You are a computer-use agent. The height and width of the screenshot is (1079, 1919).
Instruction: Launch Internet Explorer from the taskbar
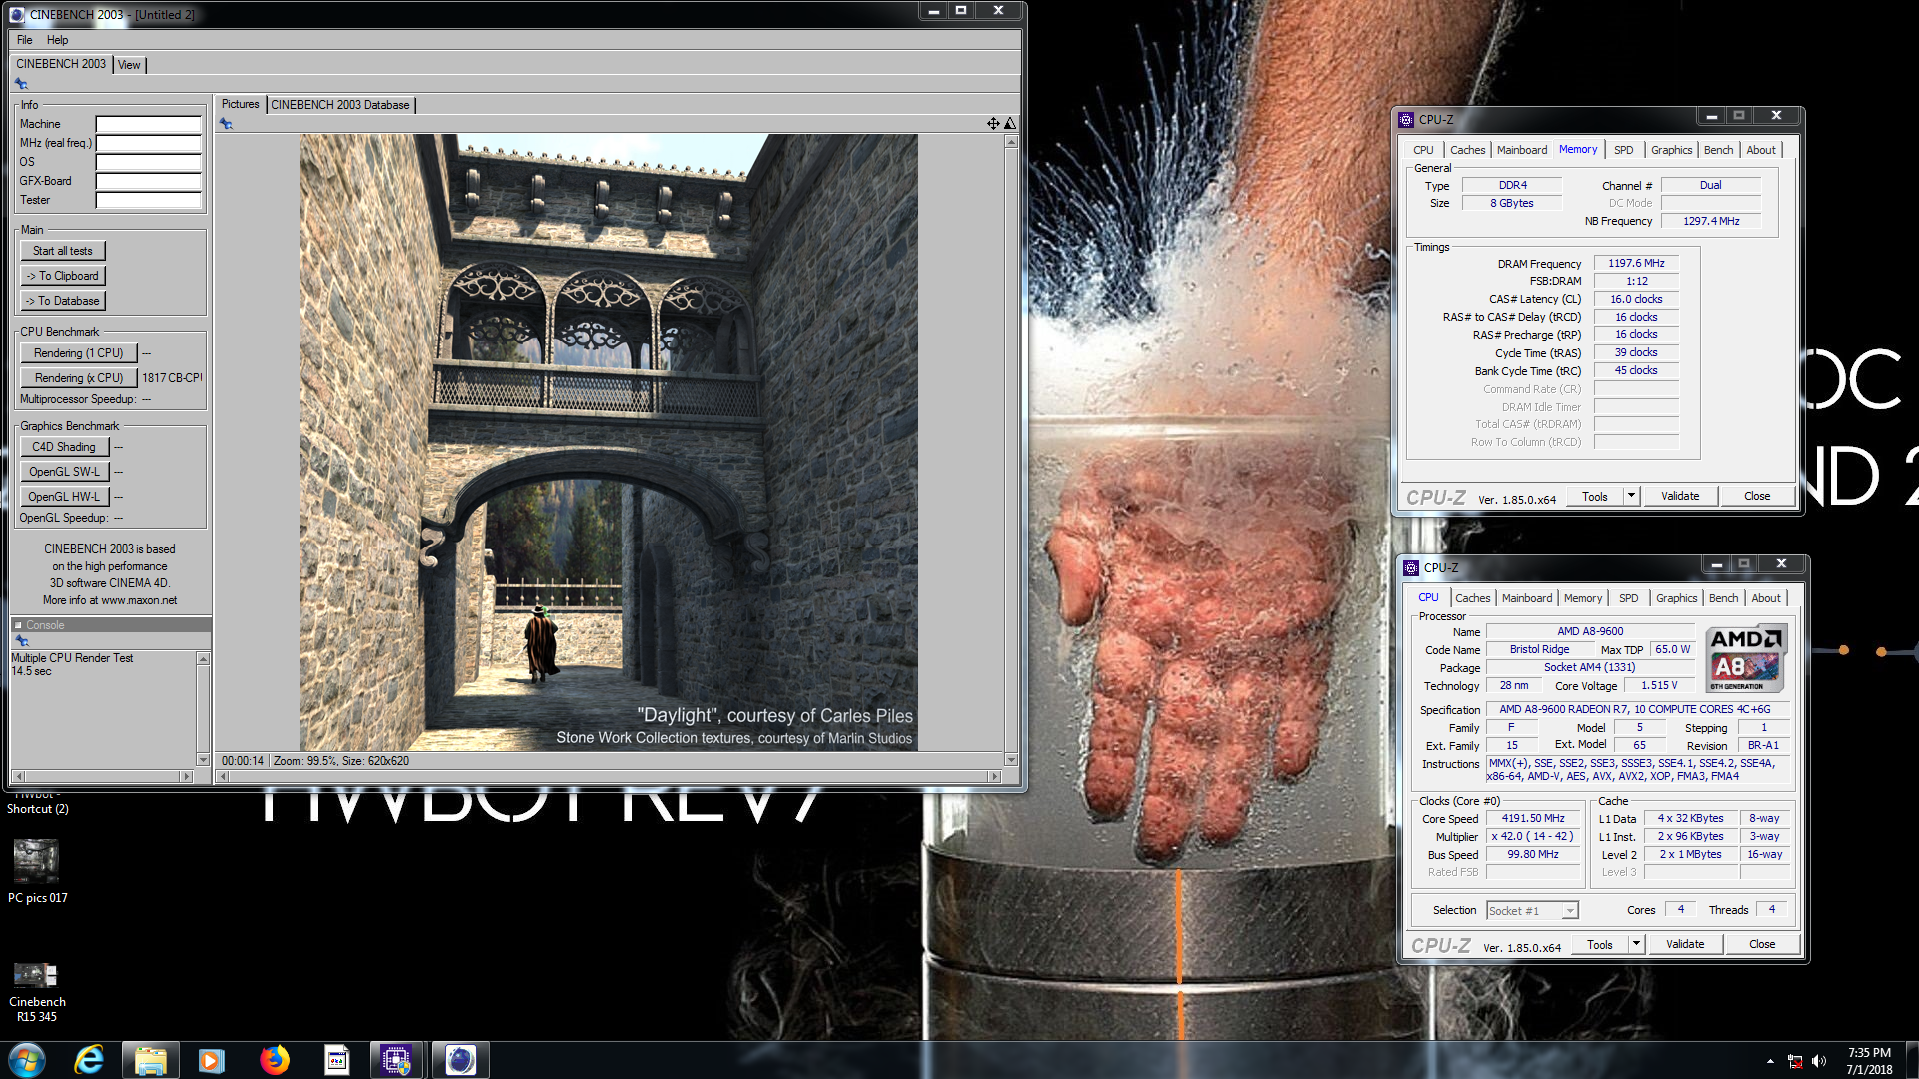tap(89, 1060)
